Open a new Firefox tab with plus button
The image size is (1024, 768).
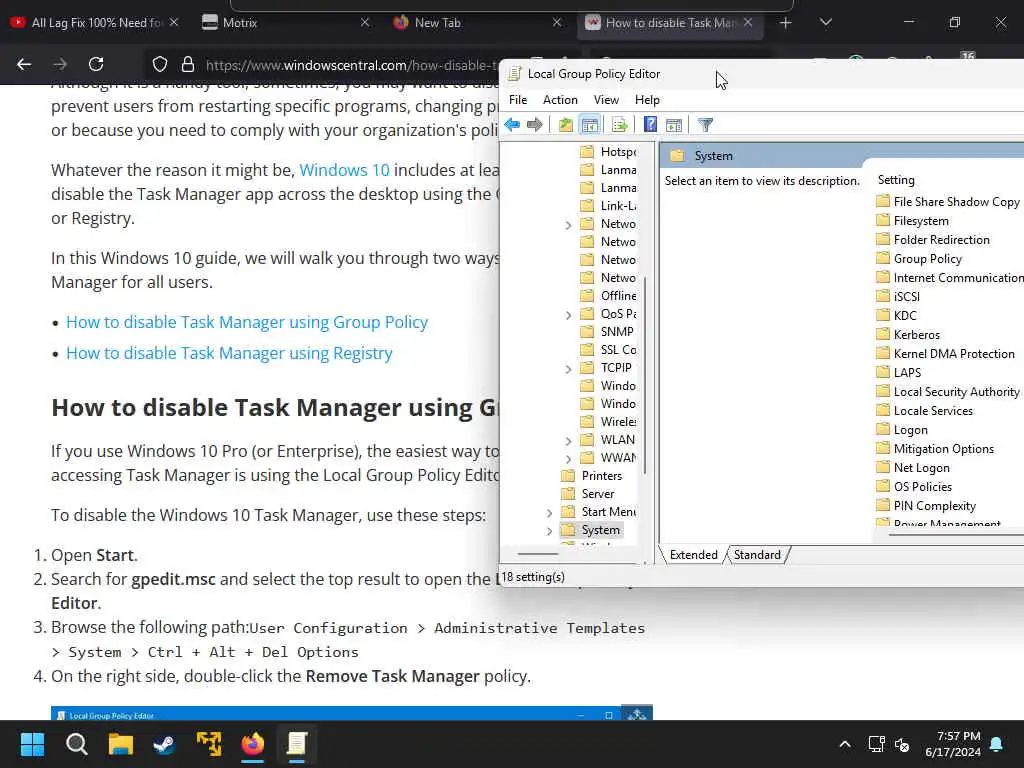coord(786,23)
